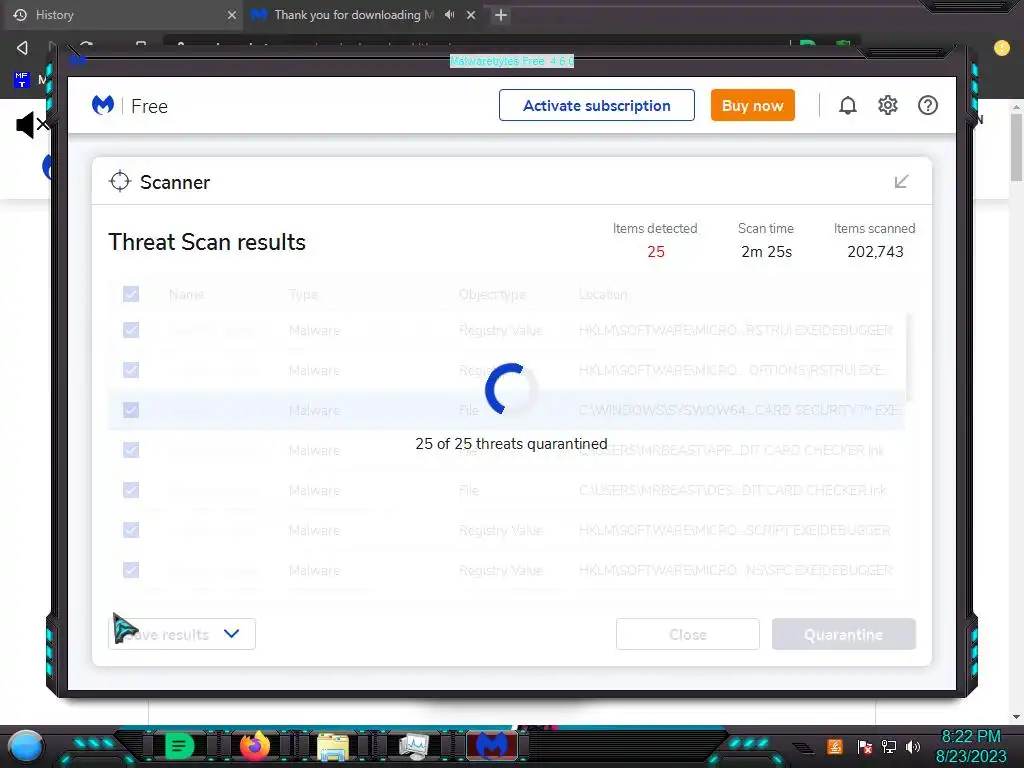Click Activate subscription button
Screen dimensions: 1024x768
[596, 105]
